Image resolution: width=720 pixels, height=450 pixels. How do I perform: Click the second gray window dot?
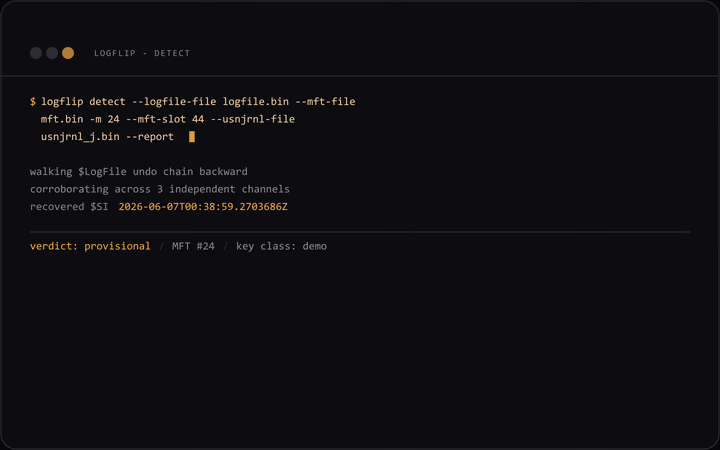tap(52, 53)
